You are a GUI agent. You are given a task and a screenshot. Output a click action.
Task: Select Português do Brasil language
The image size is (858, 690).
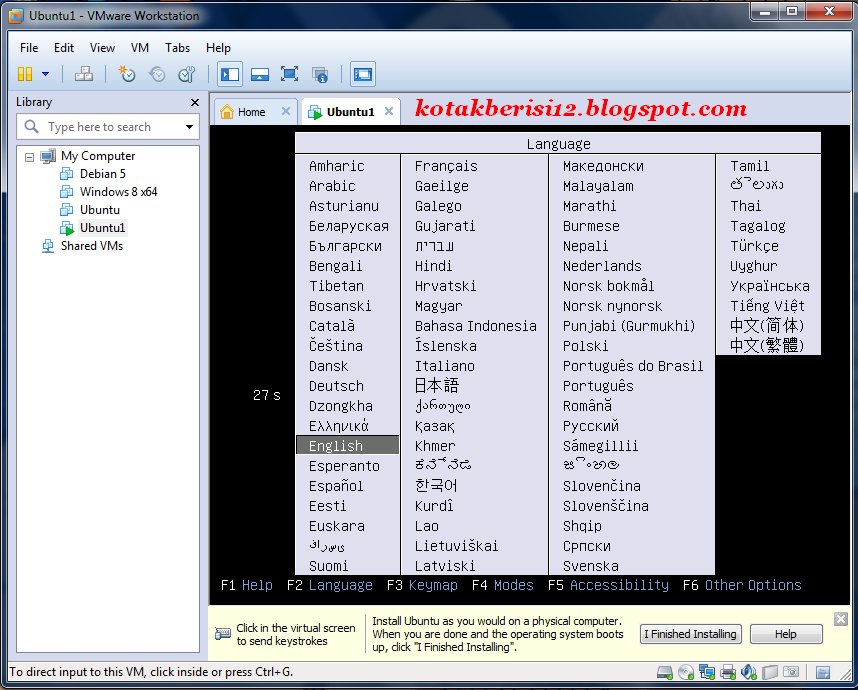click(x=633, y=366)
